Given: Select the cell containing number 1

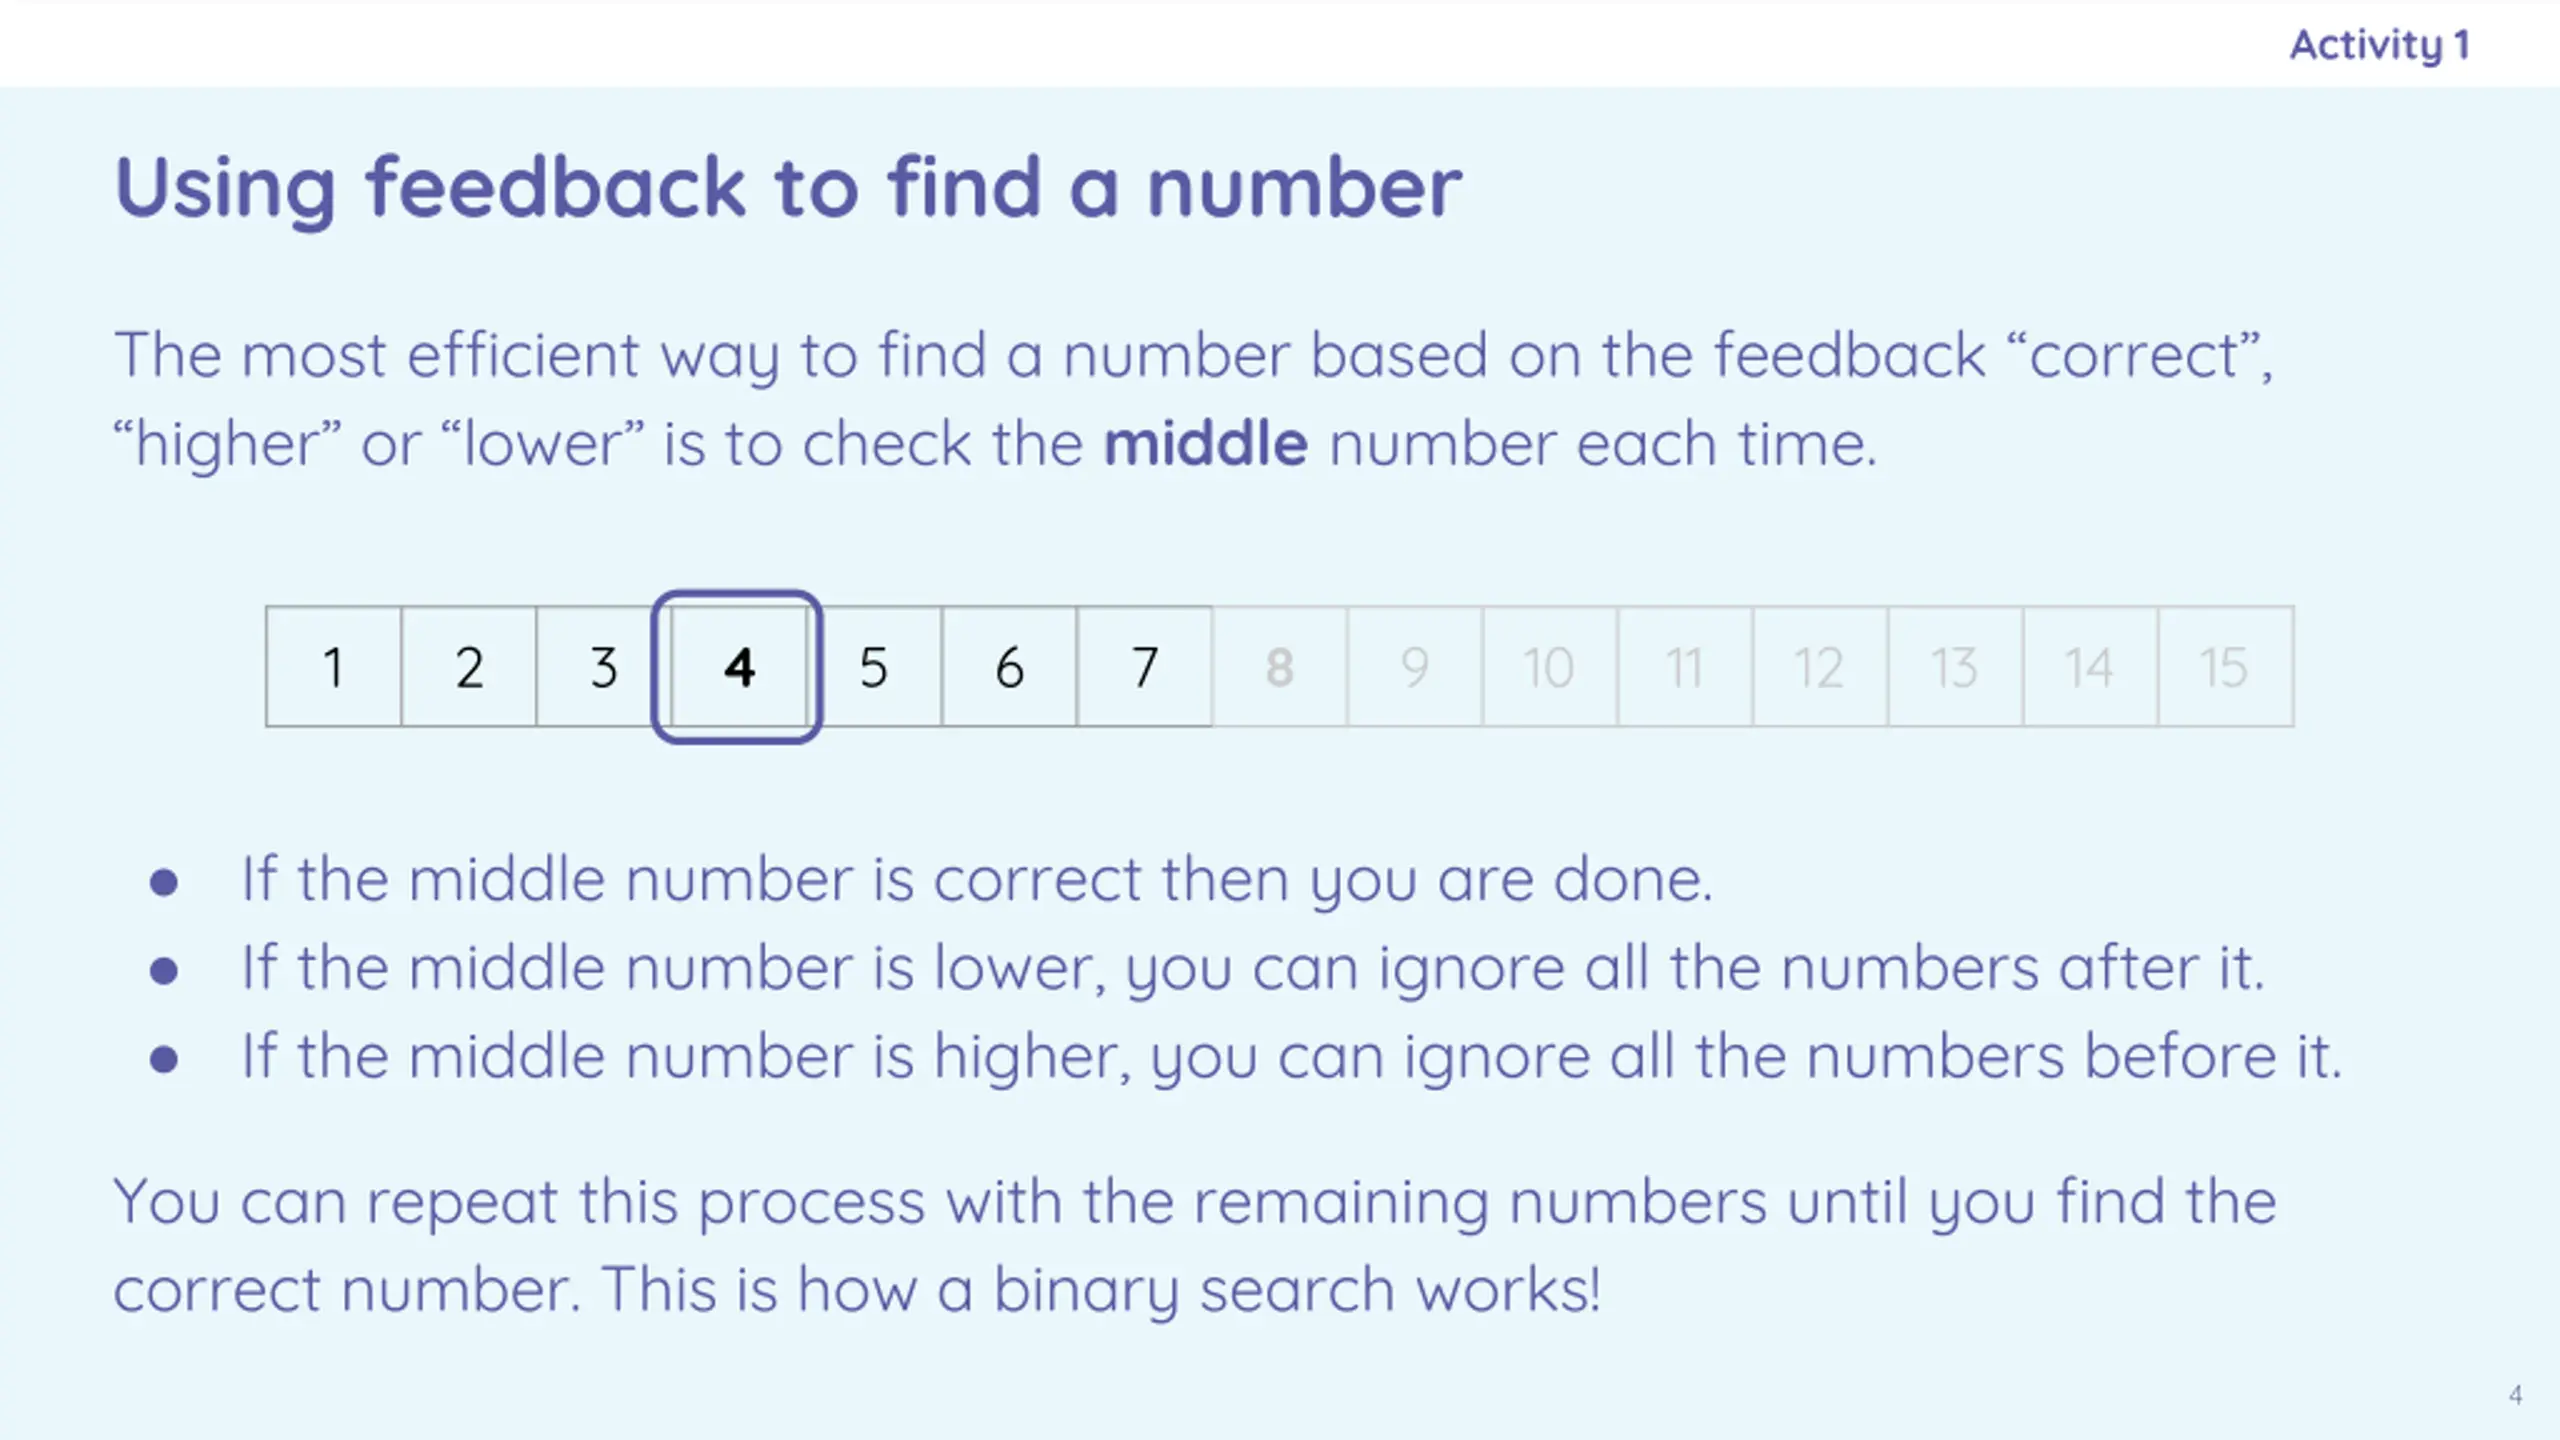Looking at the screenshot, I should [x=334, y=666].
